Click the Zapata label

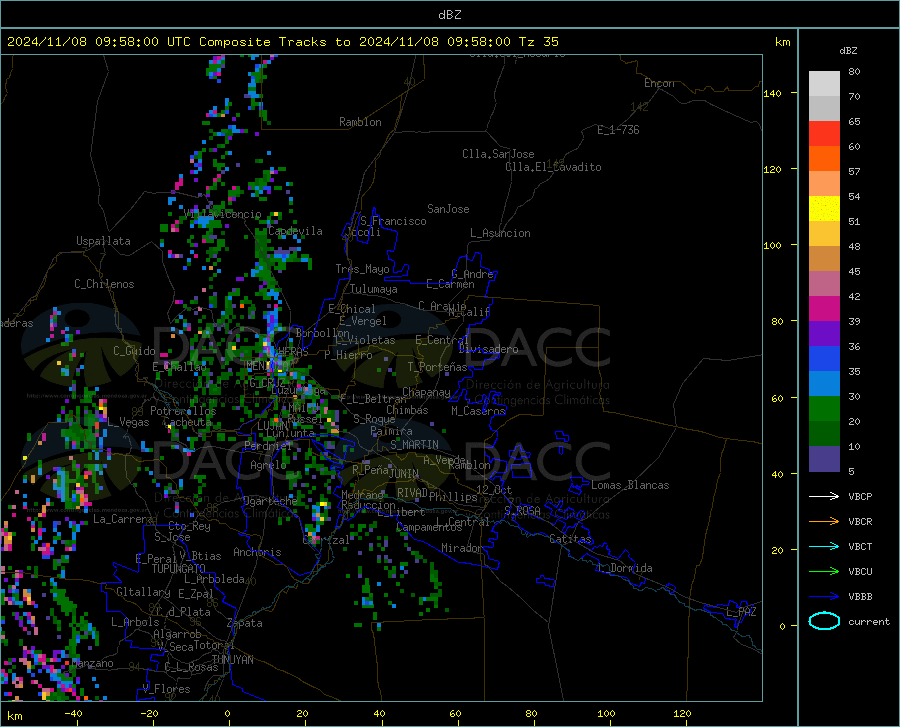point(245,623)
